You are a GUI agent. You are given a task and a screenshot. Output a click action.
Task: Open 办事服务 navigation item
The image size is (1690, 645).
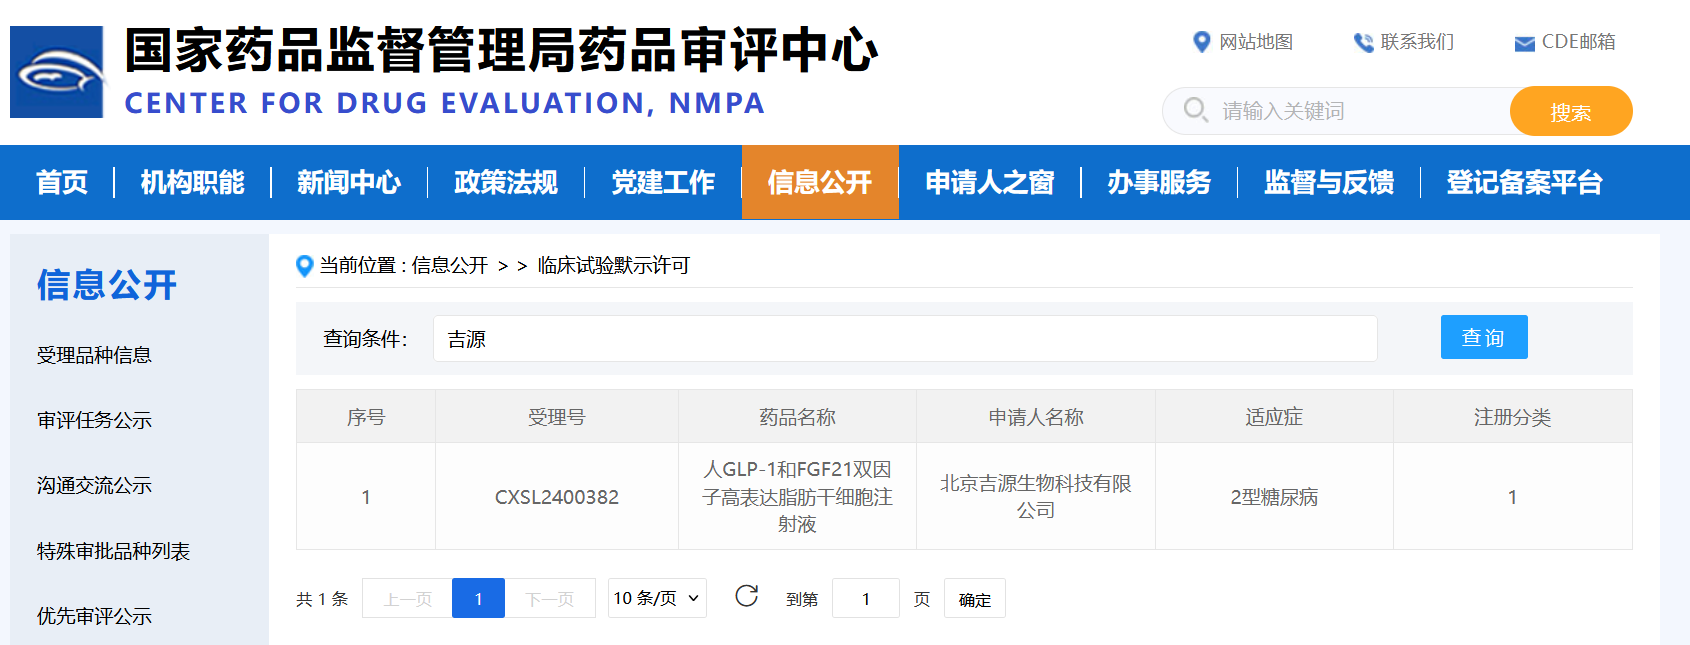[x=1159, y=182]
